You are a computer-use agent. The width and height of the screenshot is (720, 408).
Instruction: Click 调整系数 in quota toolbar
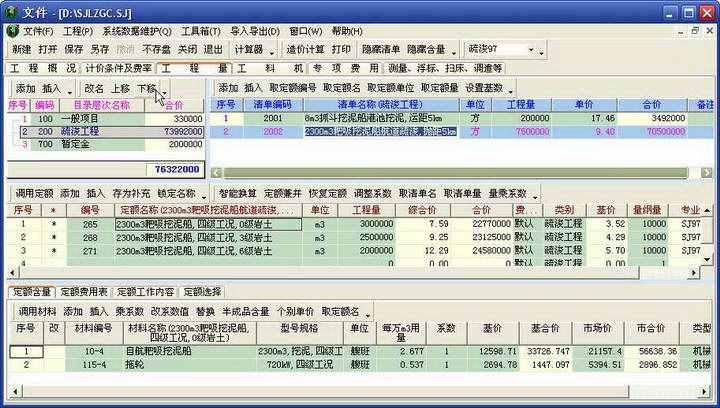[x=372, y=194]
